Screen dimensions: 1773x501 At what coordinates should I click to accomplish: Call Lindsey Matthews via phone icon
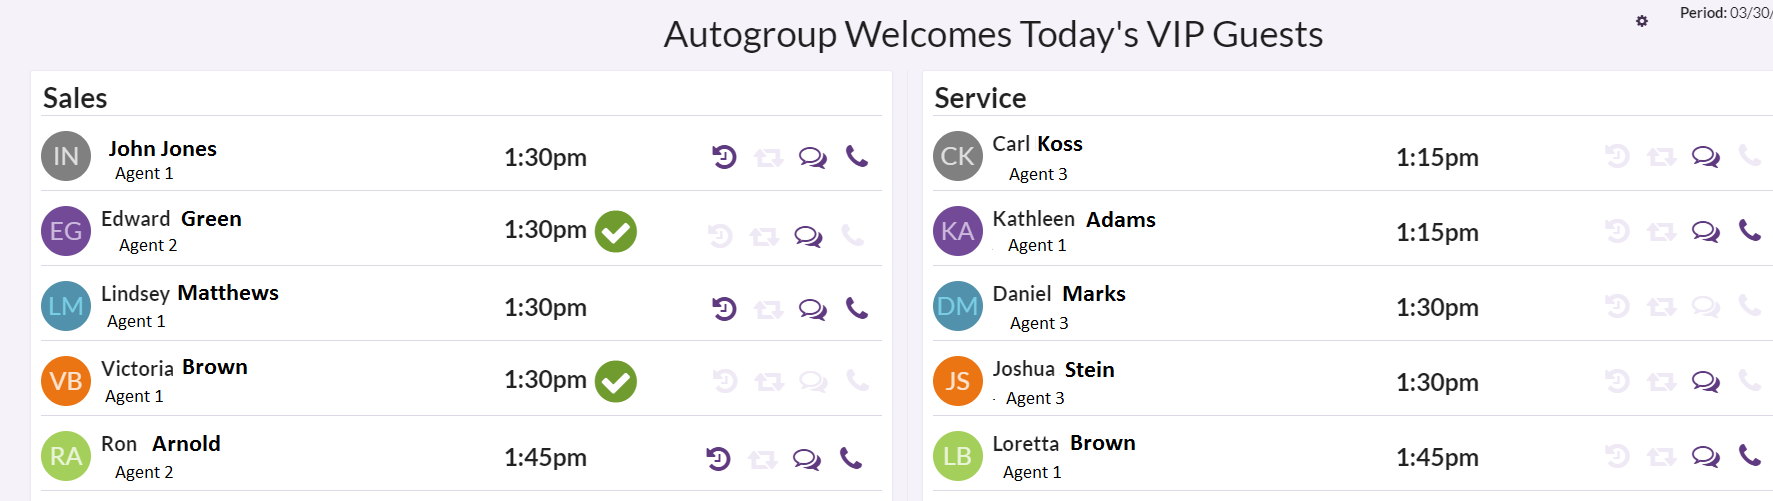(x=857, y=308)
